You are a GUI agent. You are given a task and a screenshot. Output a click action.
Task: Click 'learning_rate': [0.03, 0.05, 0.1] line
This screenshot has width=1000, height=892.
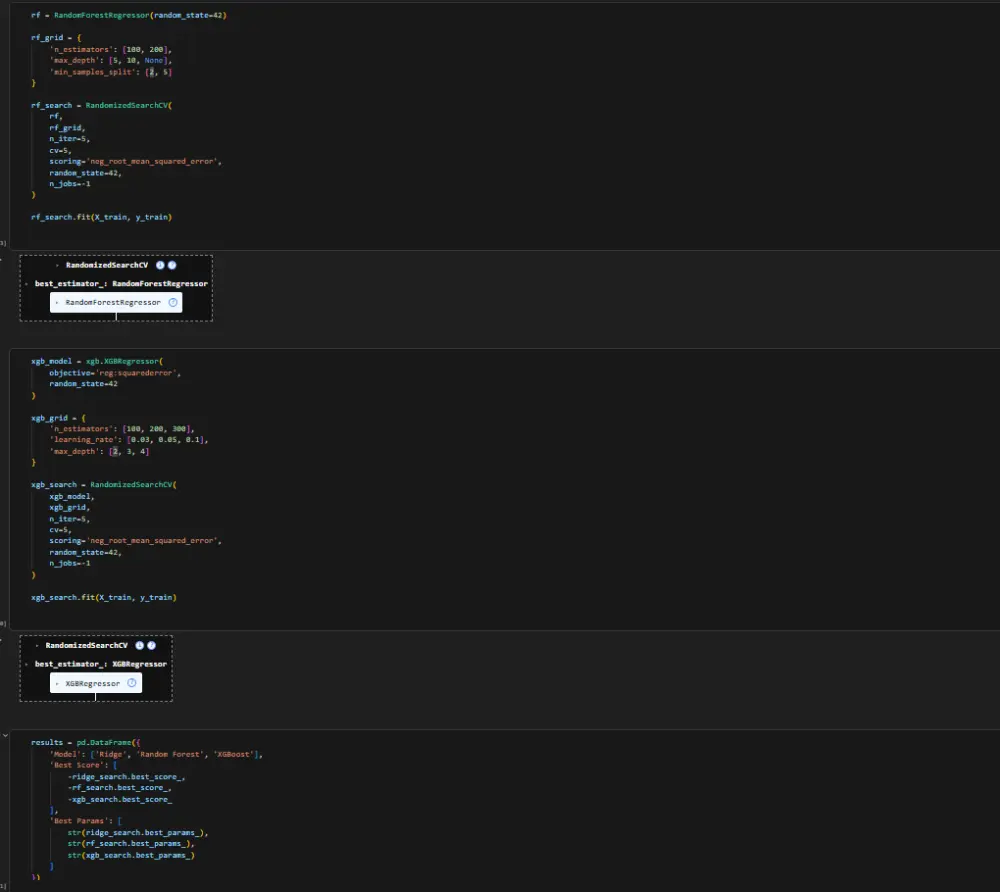point(129,440)
